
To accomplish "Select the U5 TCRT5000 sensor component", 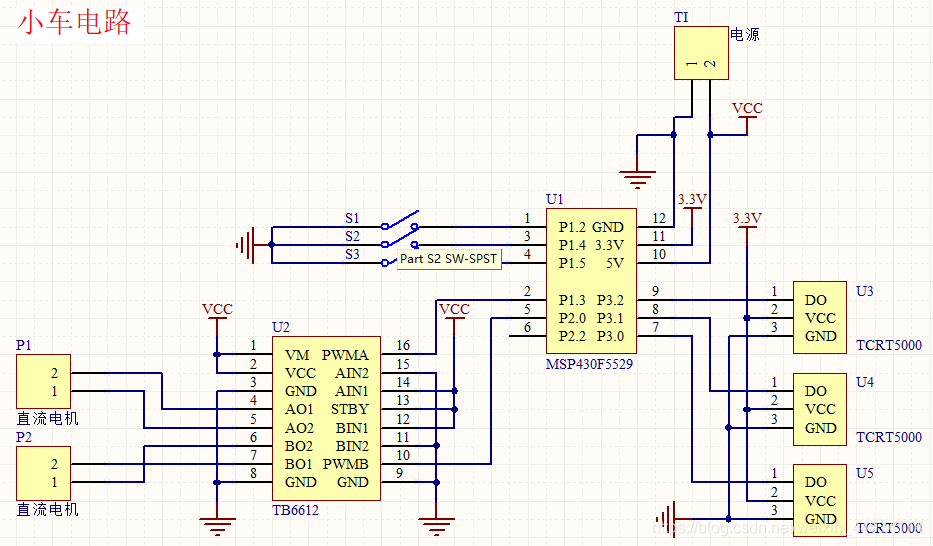I will 820,500.
